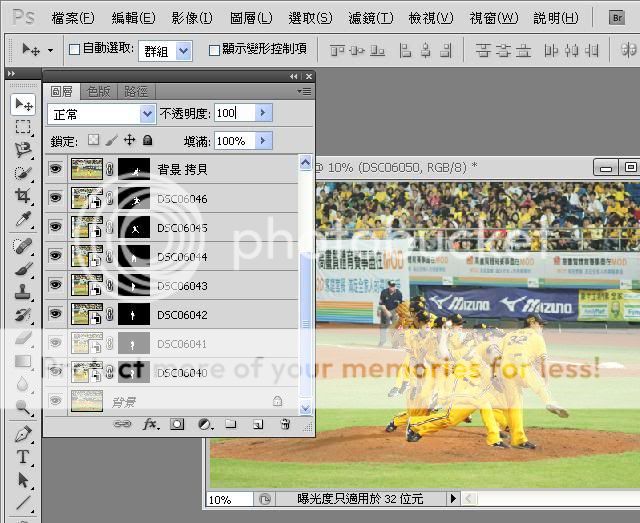The height and width of the screenshot is (523, 640).
Task: Launch Bridge with the Br button
Action: [x=619, y=18]
